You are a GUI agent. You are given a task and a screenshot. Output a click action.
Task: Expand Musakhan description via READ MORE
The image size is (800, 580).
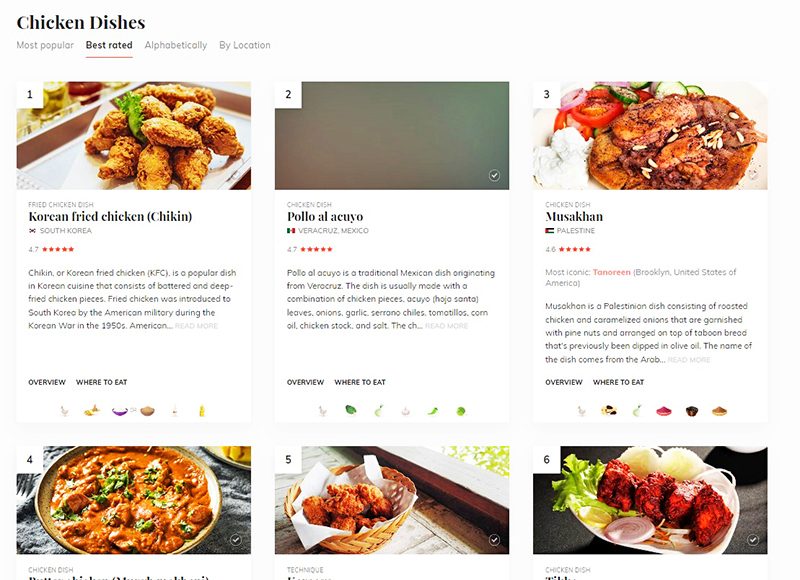pyautogui.click(x=689, y=360)
